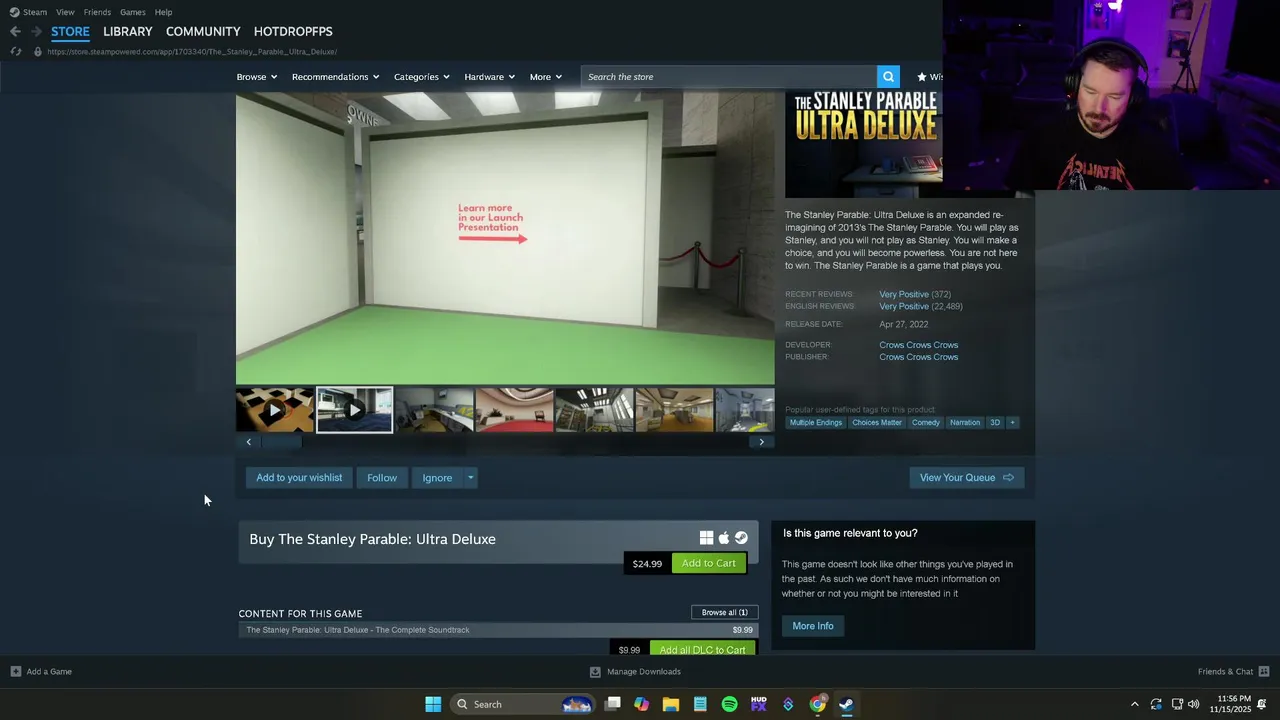
Task: Expand the Browse dropdown menu
Action: [257, 77]
